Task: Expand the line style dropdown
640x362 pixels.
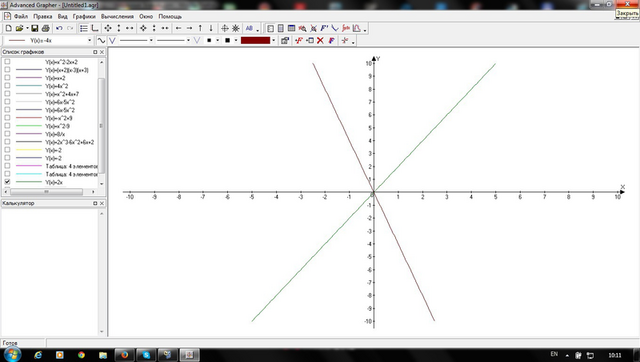Action: pos(151,40)
